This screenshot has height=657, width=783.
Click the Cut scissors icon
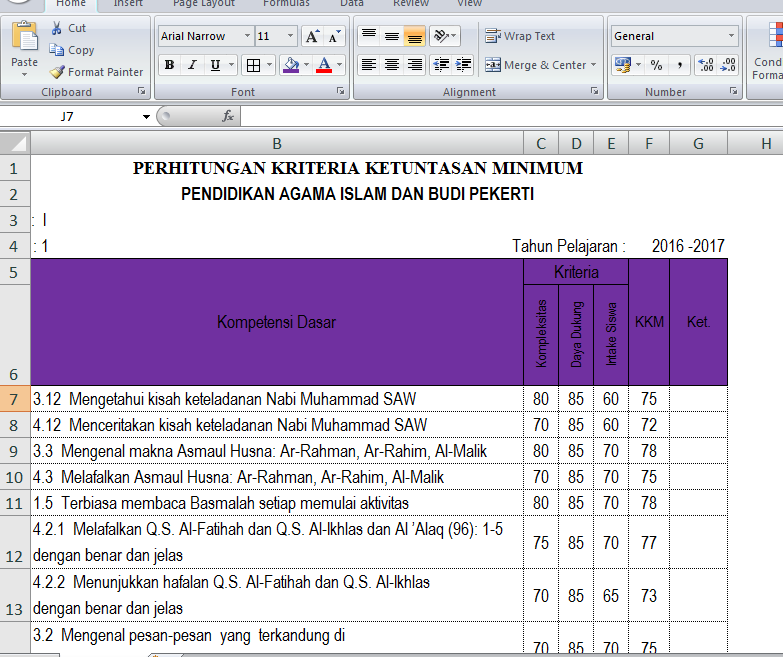pyautogui.click(x=56, y=28)
